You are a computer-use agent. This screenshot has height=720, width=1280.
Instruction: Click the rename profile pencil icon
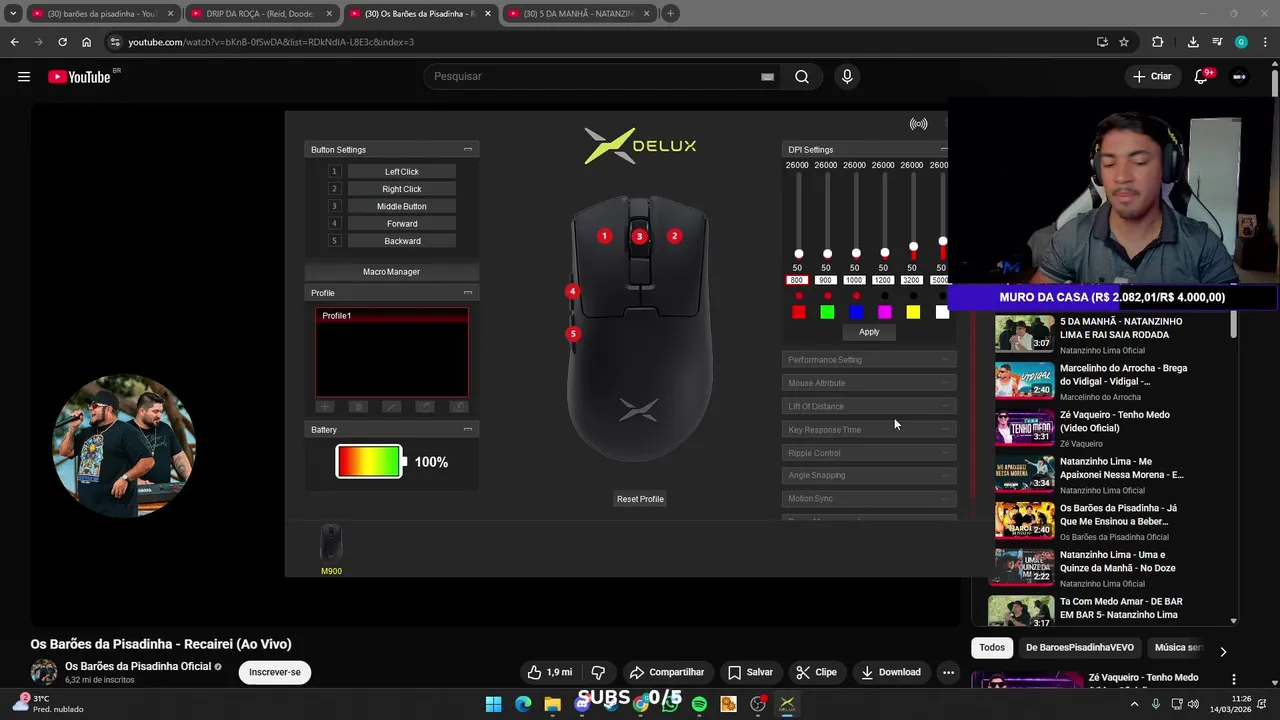coord(392,407)
